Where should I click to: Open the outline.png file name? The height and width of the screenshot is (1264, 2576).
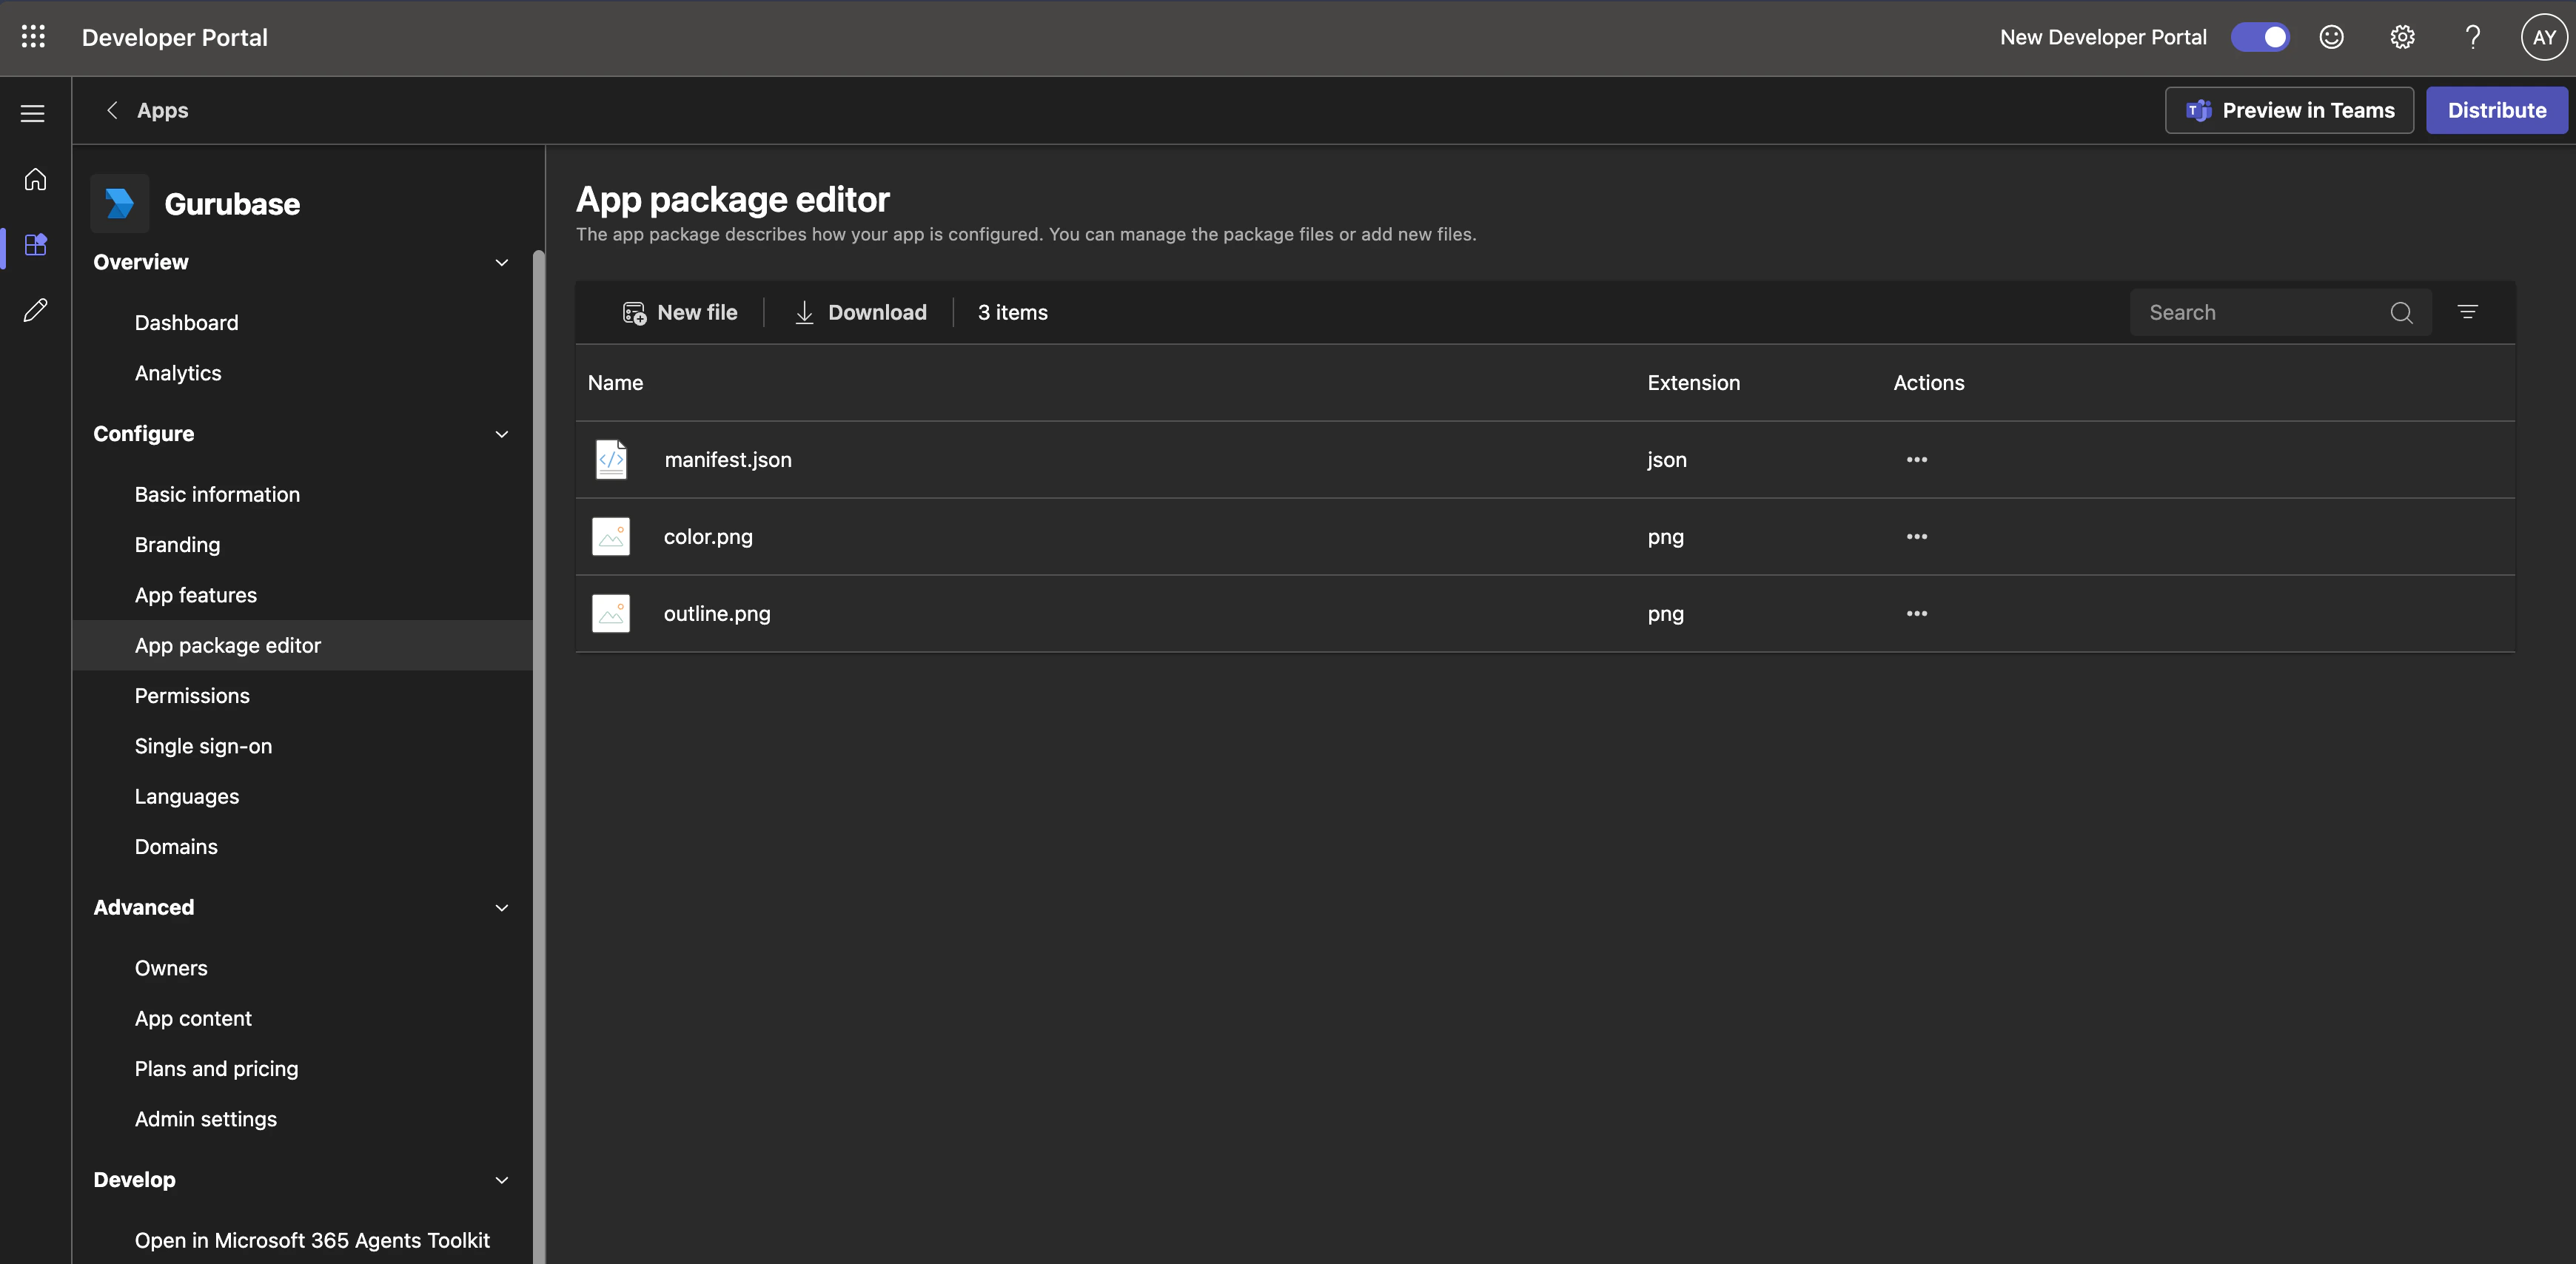[x=717, y=614]
